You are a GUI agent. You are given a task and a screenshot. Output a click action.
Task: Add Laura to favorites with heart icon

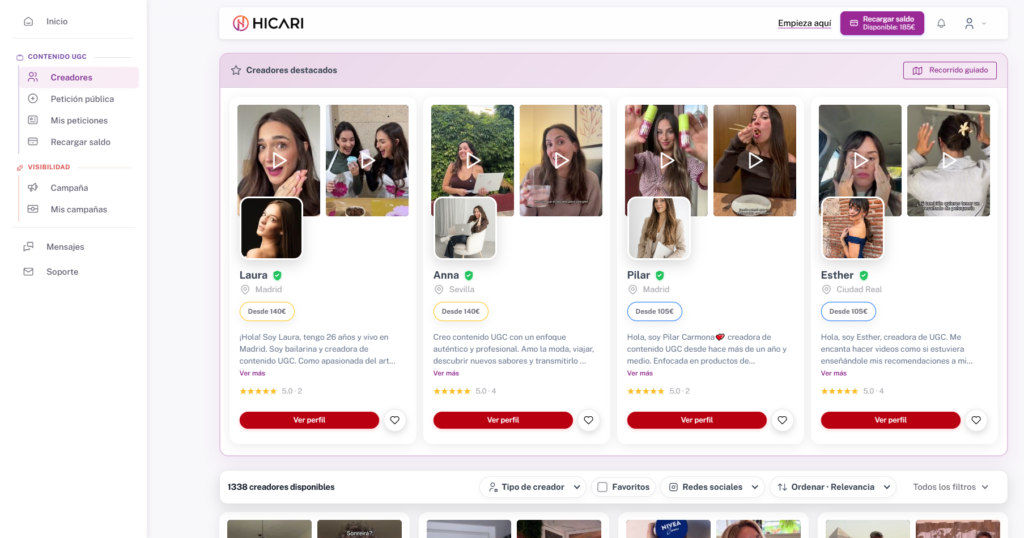coord(395,420)
